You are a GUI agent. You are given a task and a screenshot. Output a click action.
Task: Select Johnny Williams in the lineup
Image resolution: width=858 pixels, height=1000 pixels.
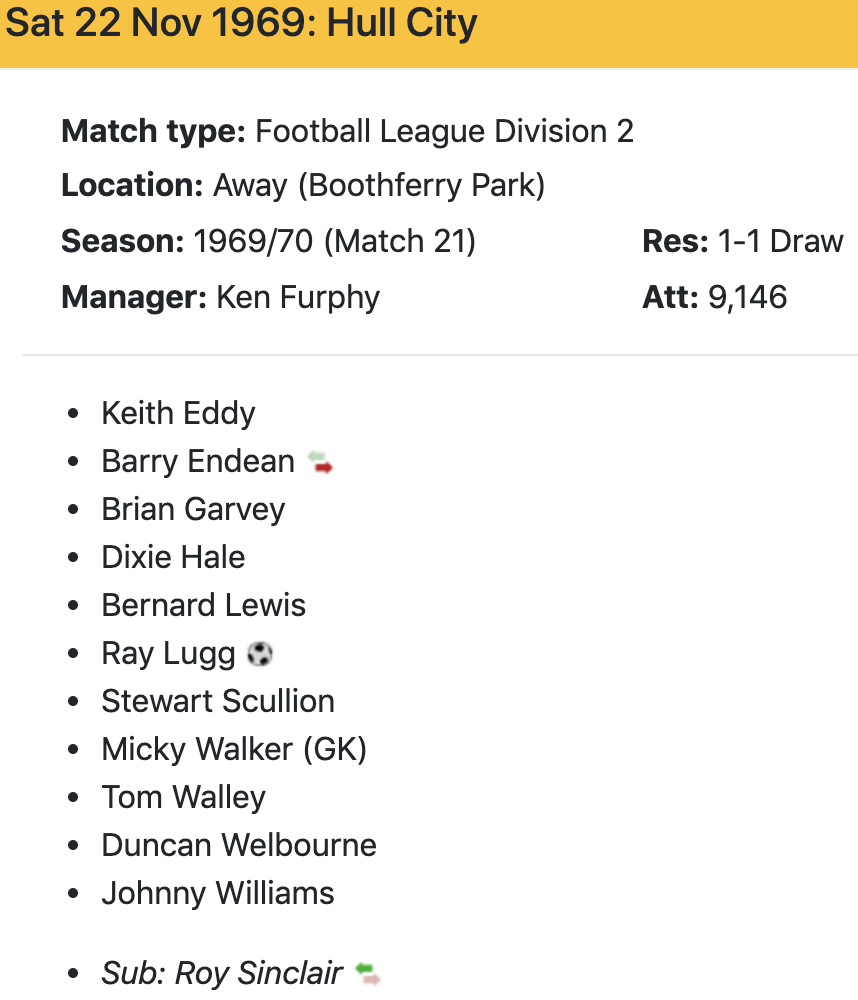(x=218, y=893)
